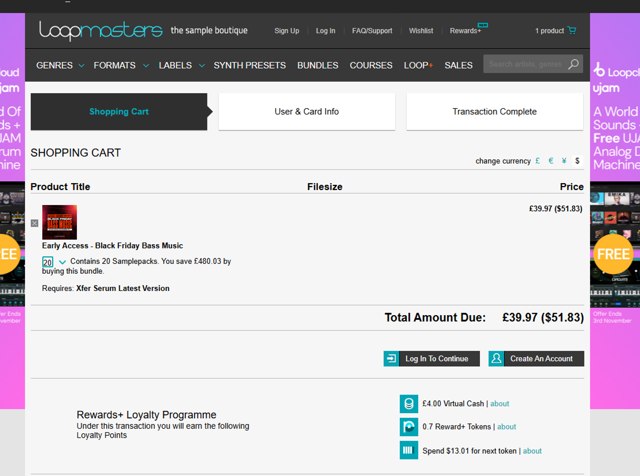
Task: Remove Black Friday Bass Music from cart
Action: (x=35, y=223)
